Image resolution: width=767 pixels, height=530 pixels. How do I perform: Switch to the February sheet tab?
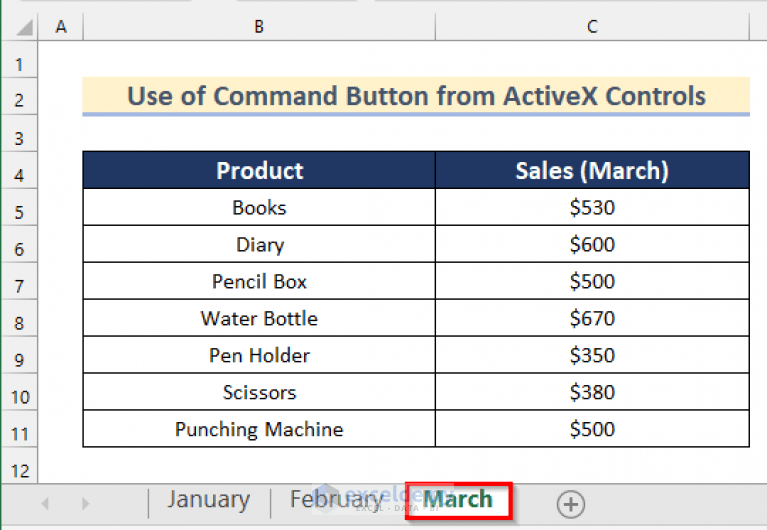tap(337, 500)
